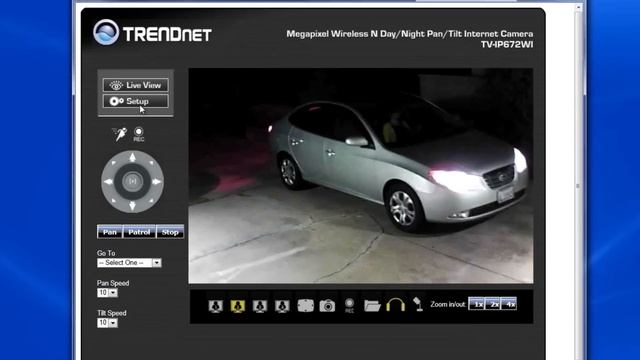640x360 pixels.
Task: Toggle the REC indicator above the pan pad
Action: [x=139, y=134]
